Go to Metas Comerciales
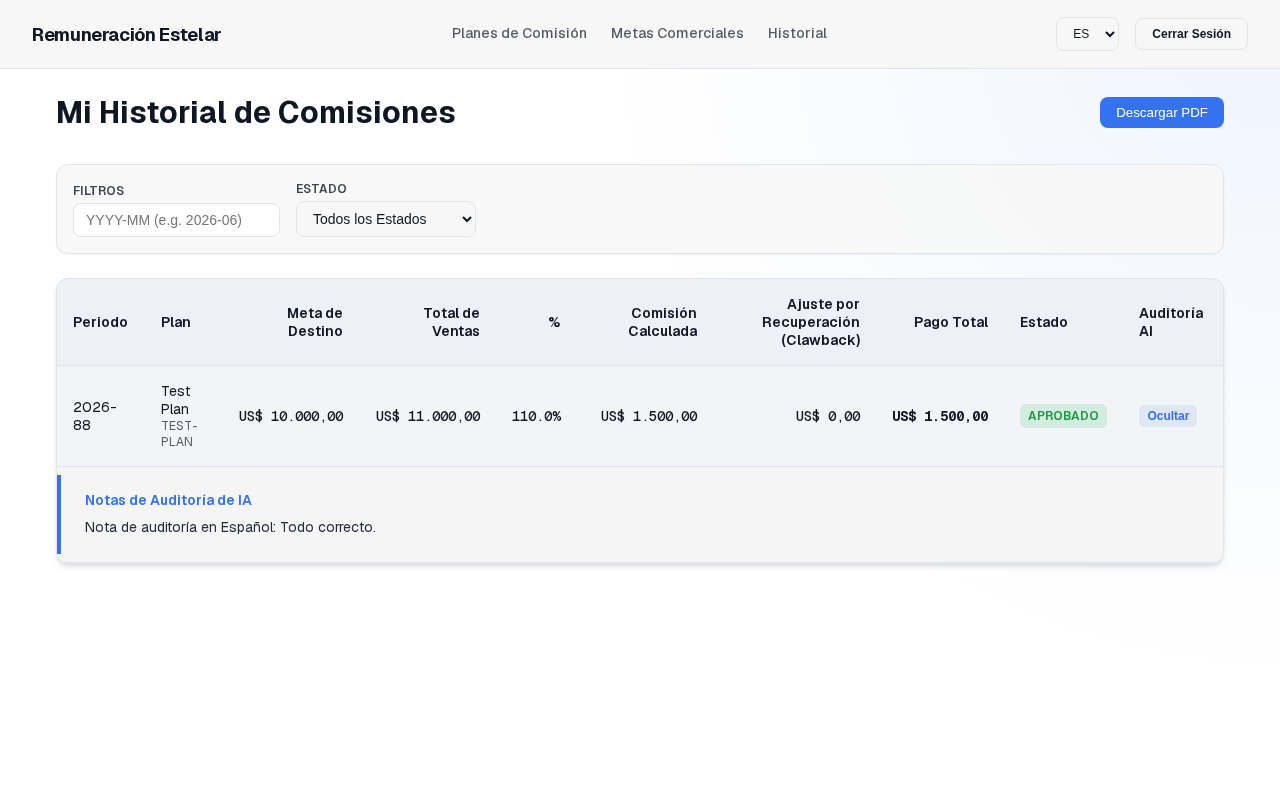Viewport: 1280px width, 800px height. coord(677,33)
